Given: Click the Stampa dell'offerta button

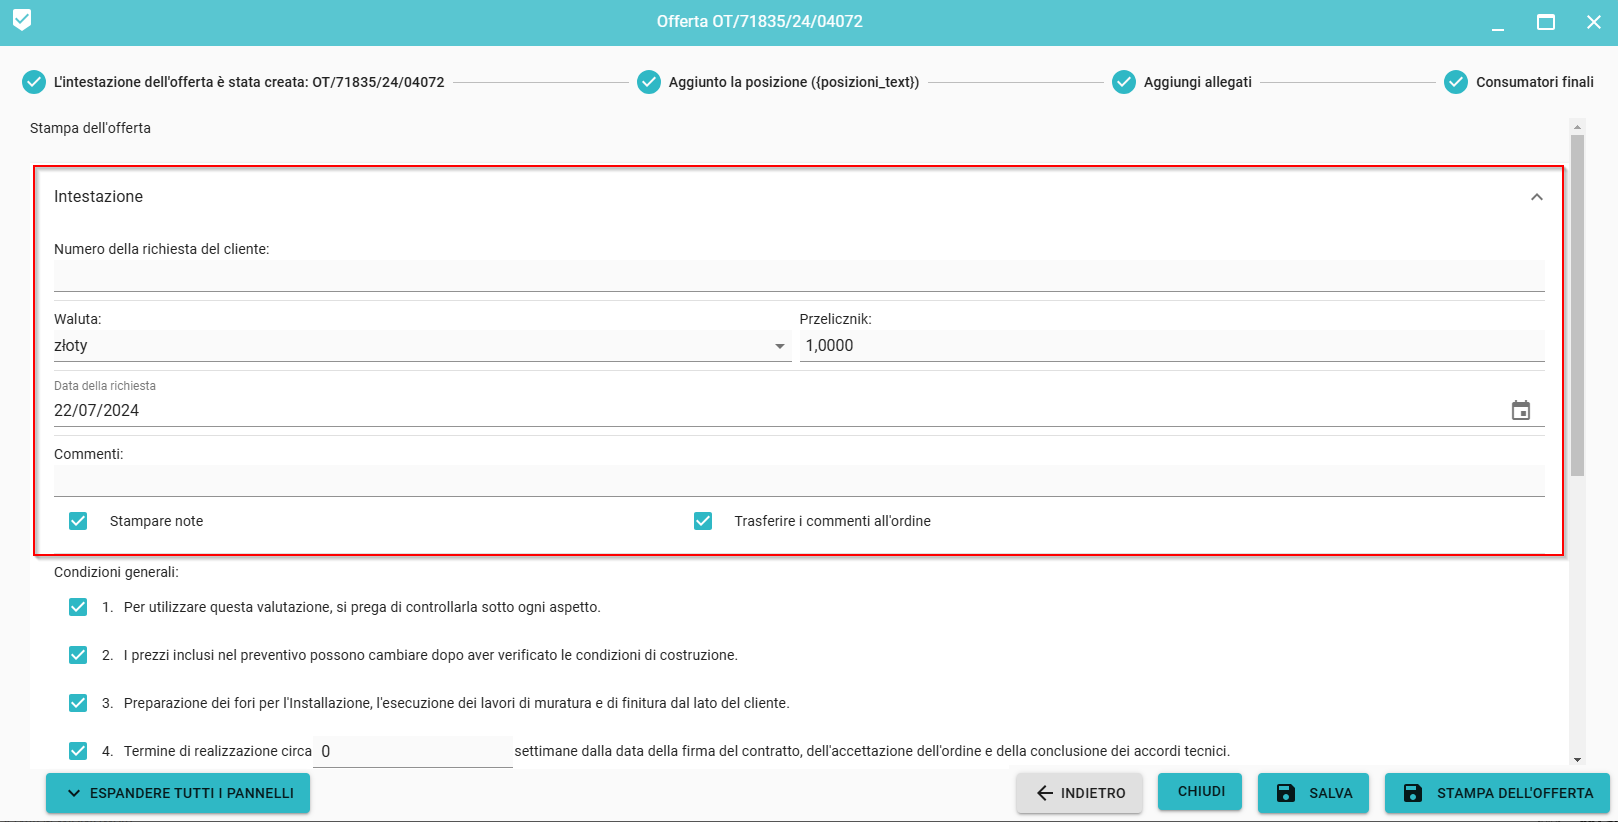Looking at the screenshot, I should click(1496, 793).
